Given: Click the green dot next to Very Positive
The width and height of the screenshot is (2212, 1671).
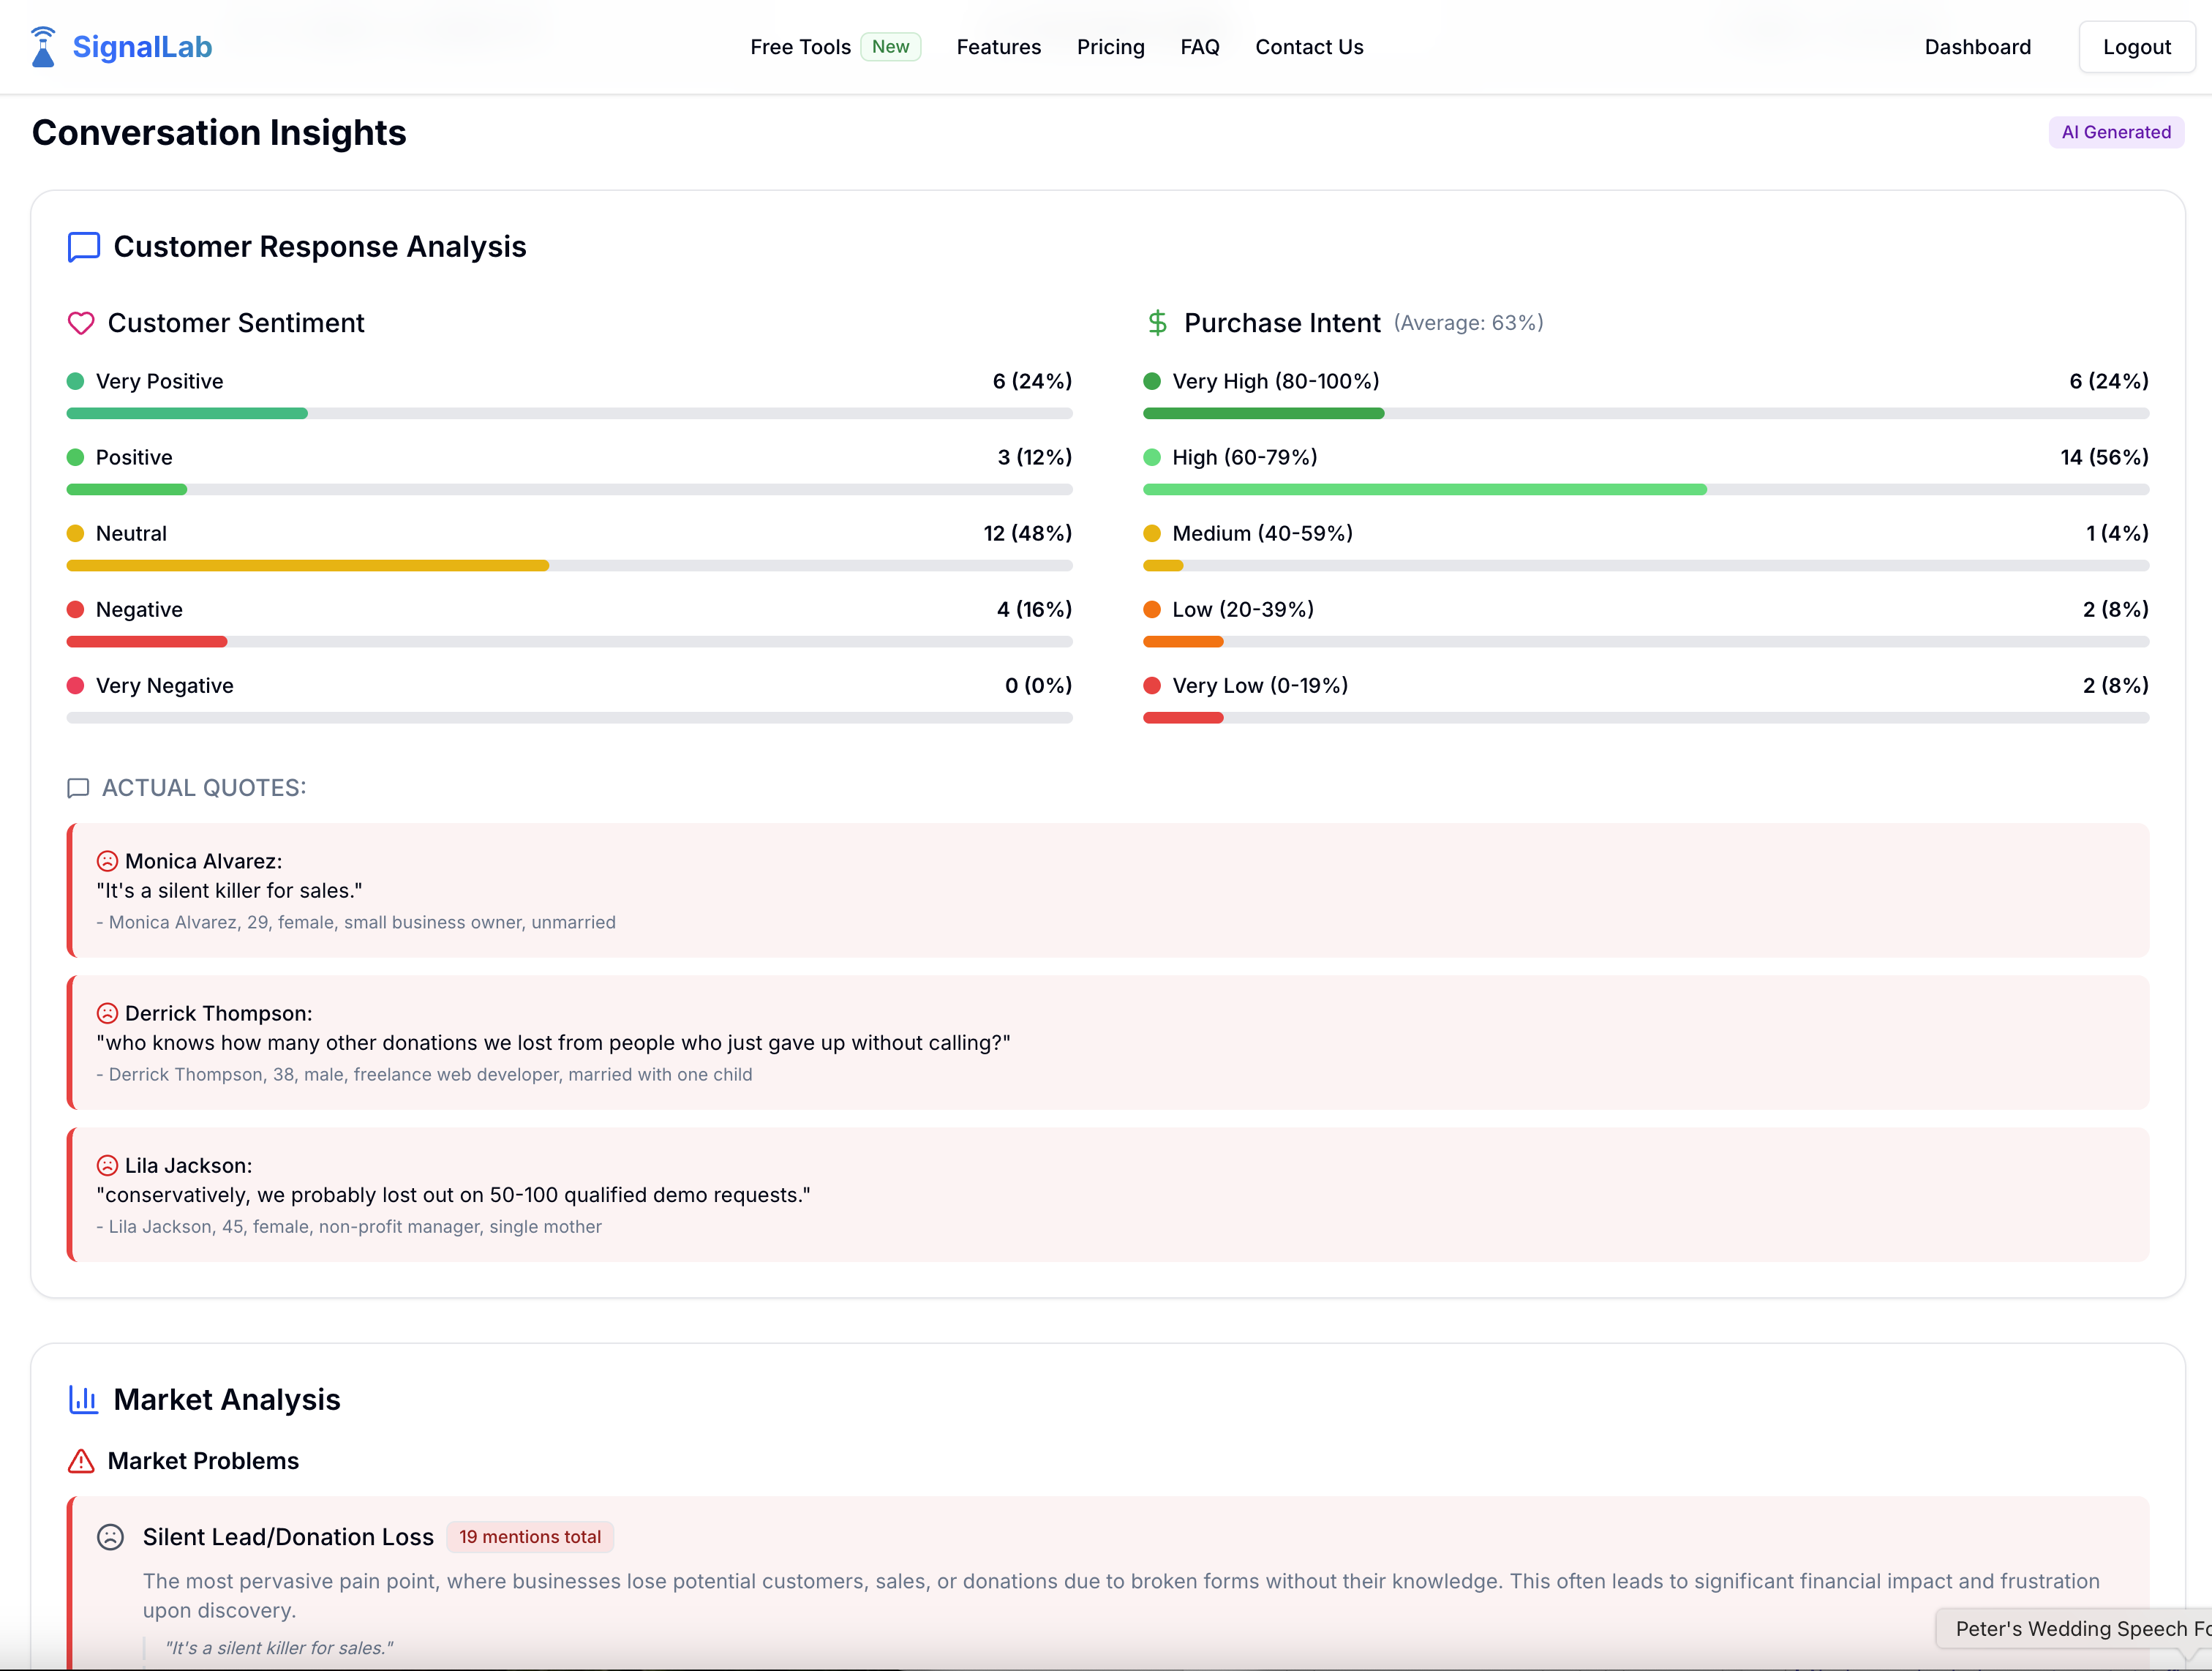Looking at the screenshot, I should 75,381.
